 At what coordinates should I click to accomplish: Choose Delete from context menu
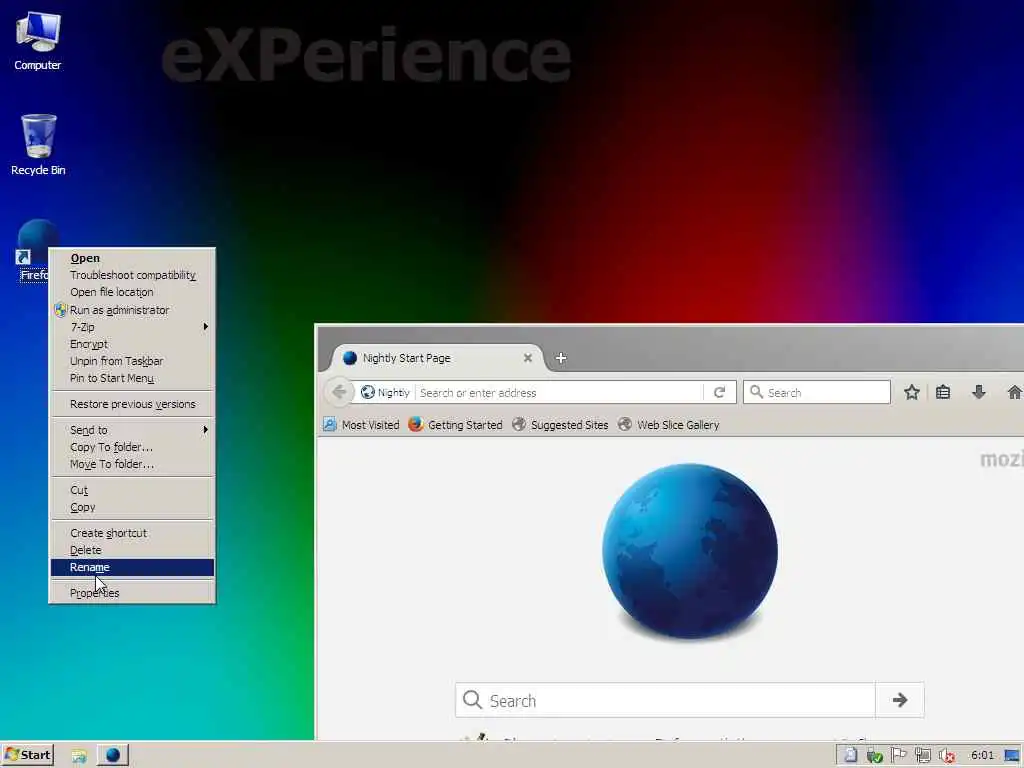tap(133, 550)
